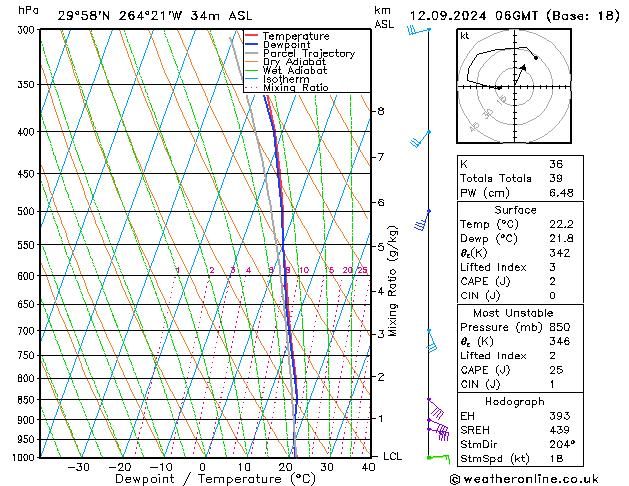Click the 40 temperature axis label
Screen dimensions: 629x486
click(x=368, y=467)
